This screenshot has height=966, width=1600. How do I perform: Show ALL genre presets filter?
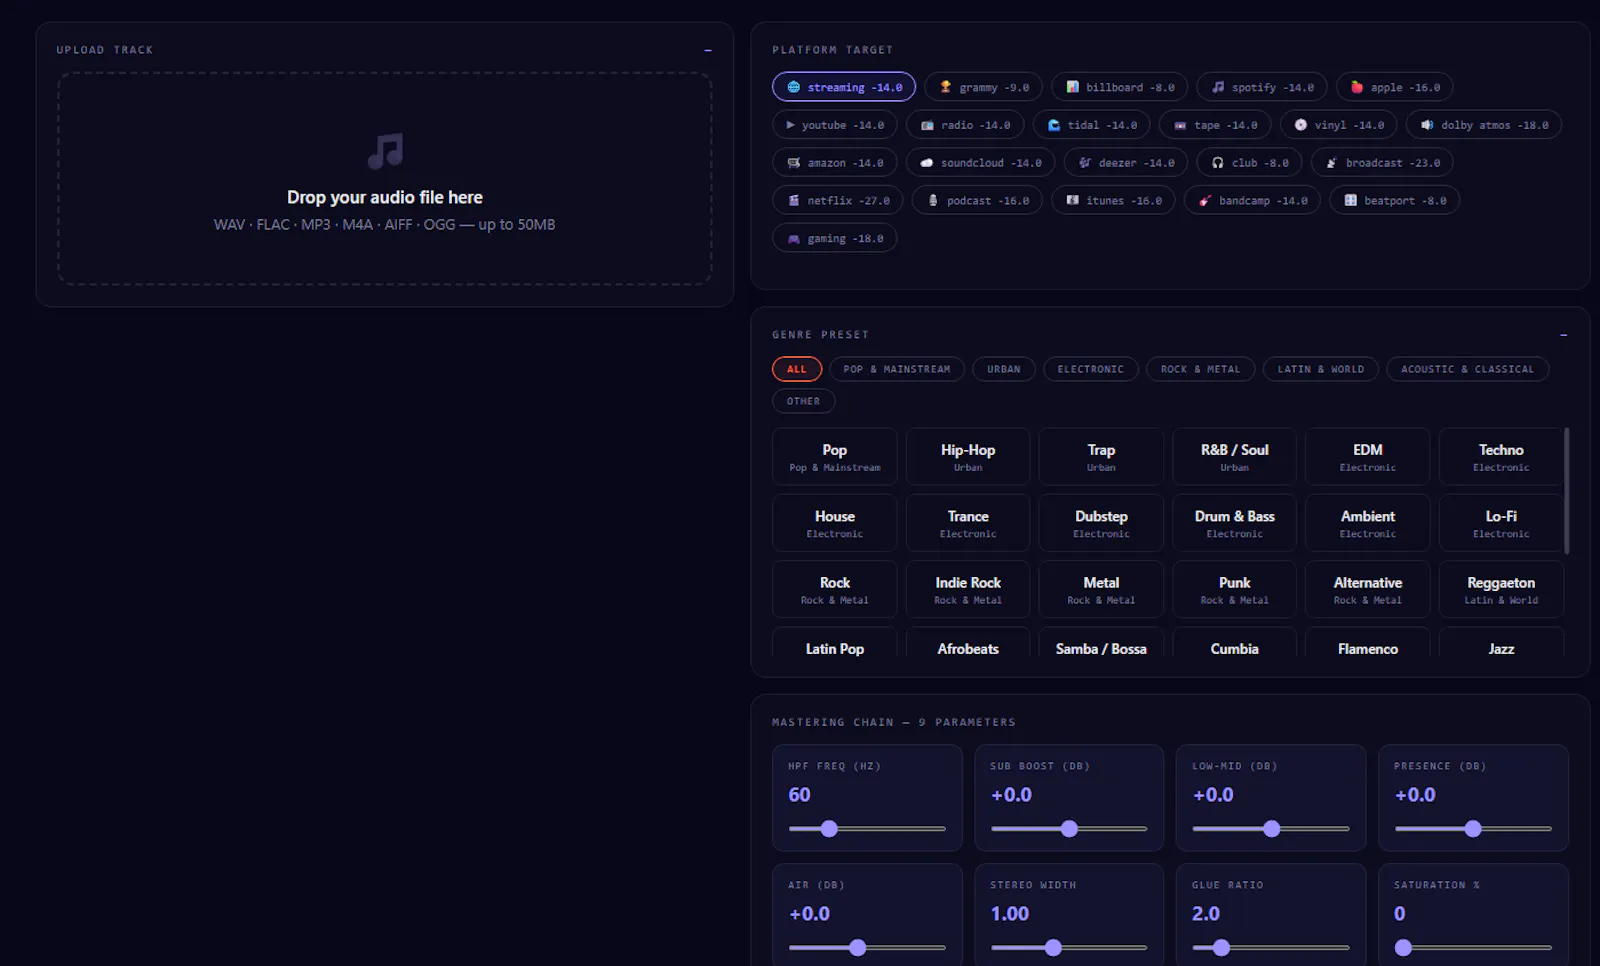(797, 369)
